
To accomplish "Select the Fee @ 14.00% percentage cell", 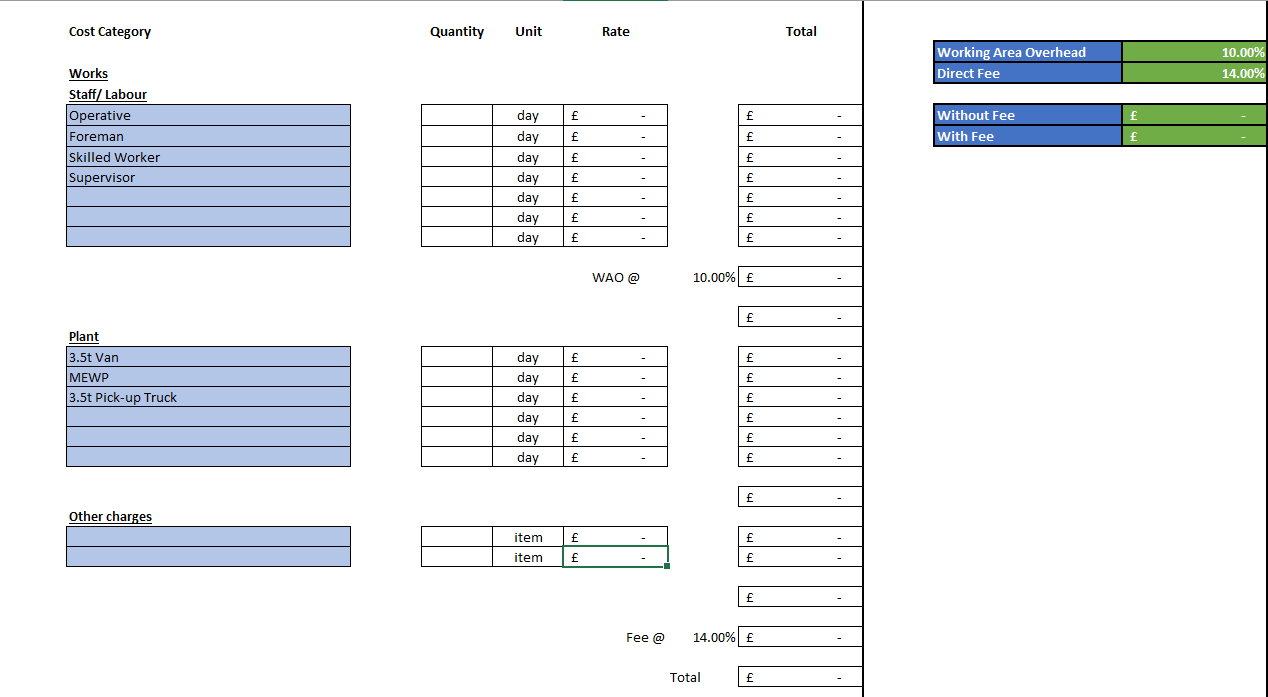I will 713,638.
